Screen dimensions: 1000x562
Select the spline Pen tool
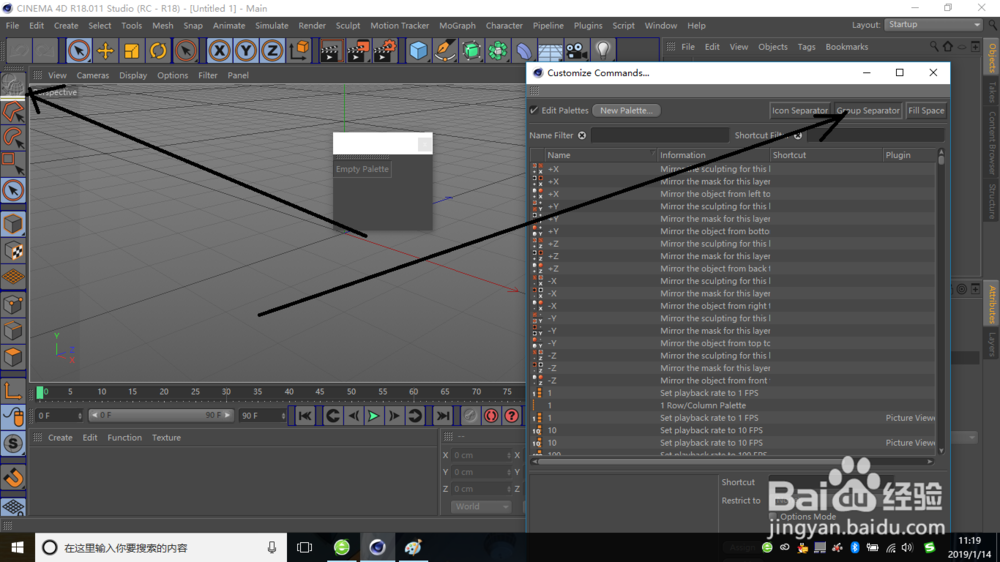coord(445,50)
